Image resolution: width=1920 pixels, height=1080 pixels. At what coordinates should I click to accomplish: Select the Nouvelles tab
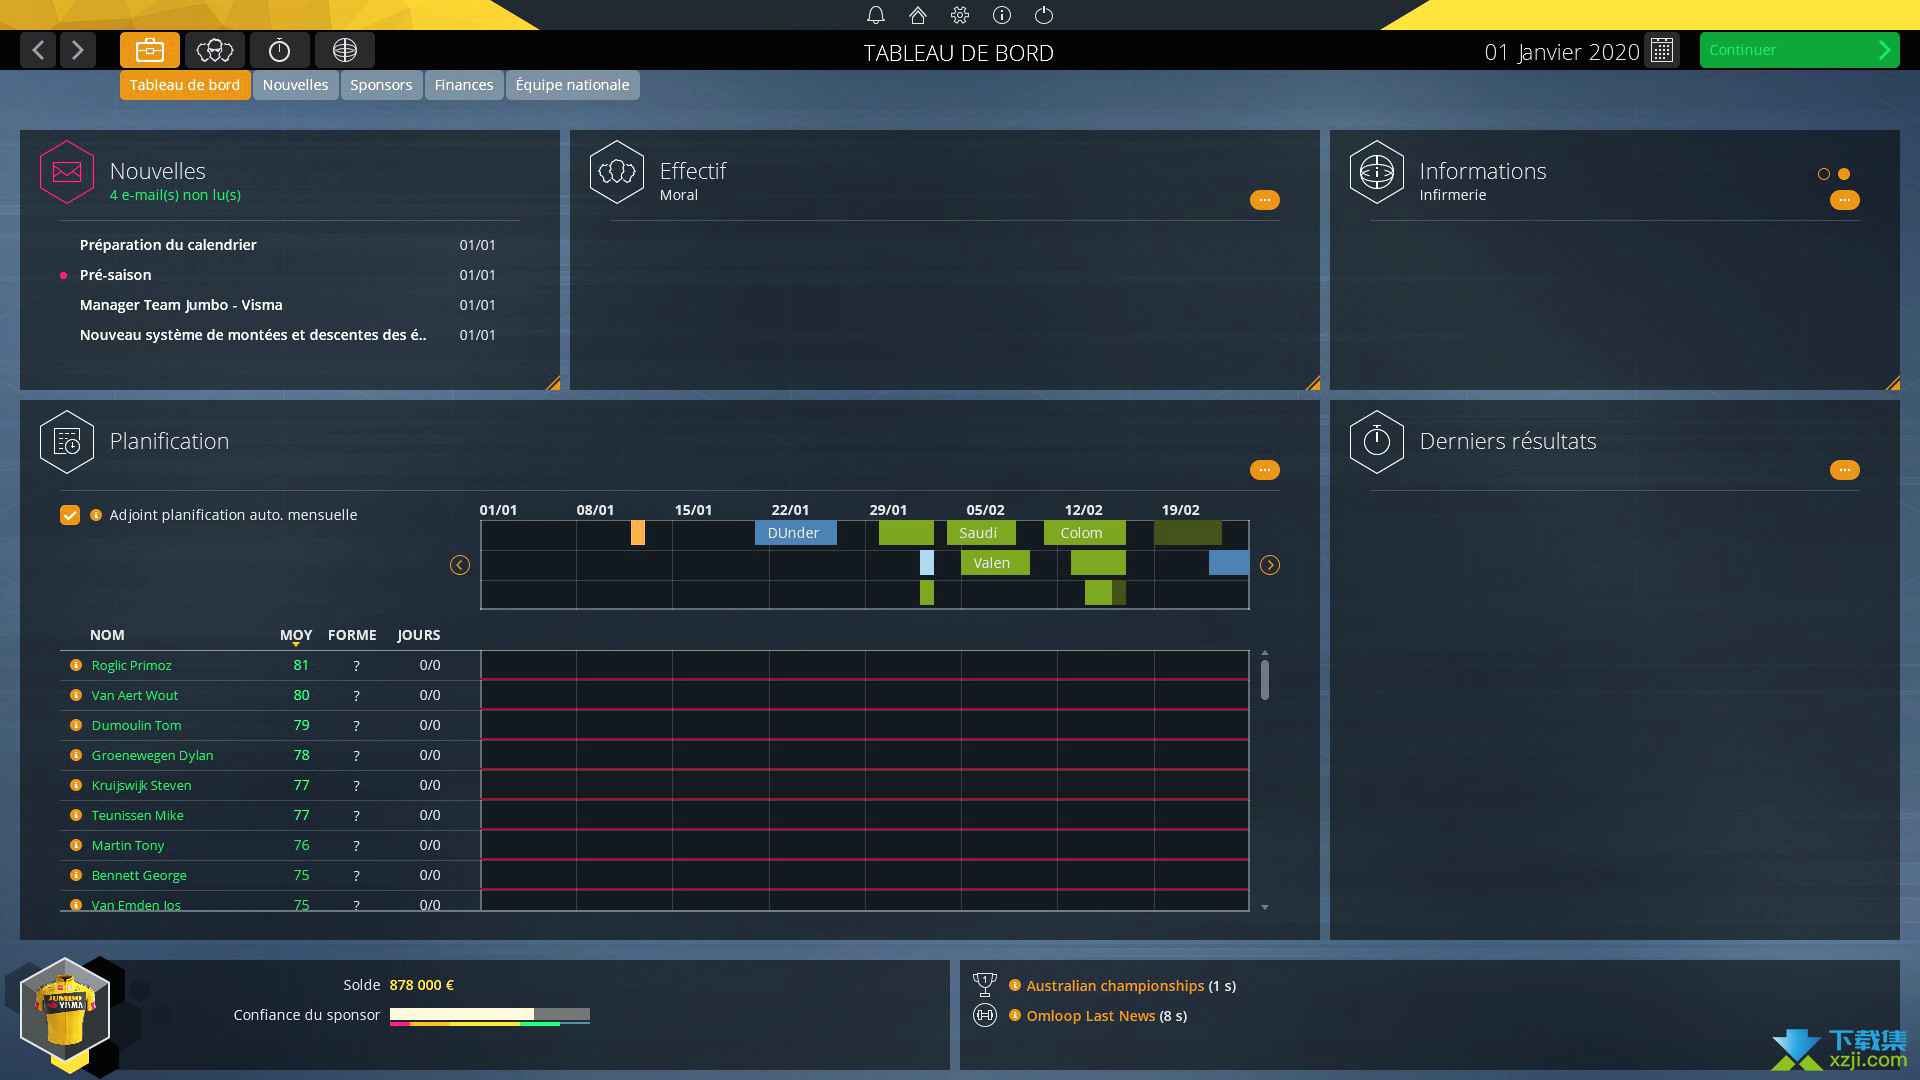(293, 83)
